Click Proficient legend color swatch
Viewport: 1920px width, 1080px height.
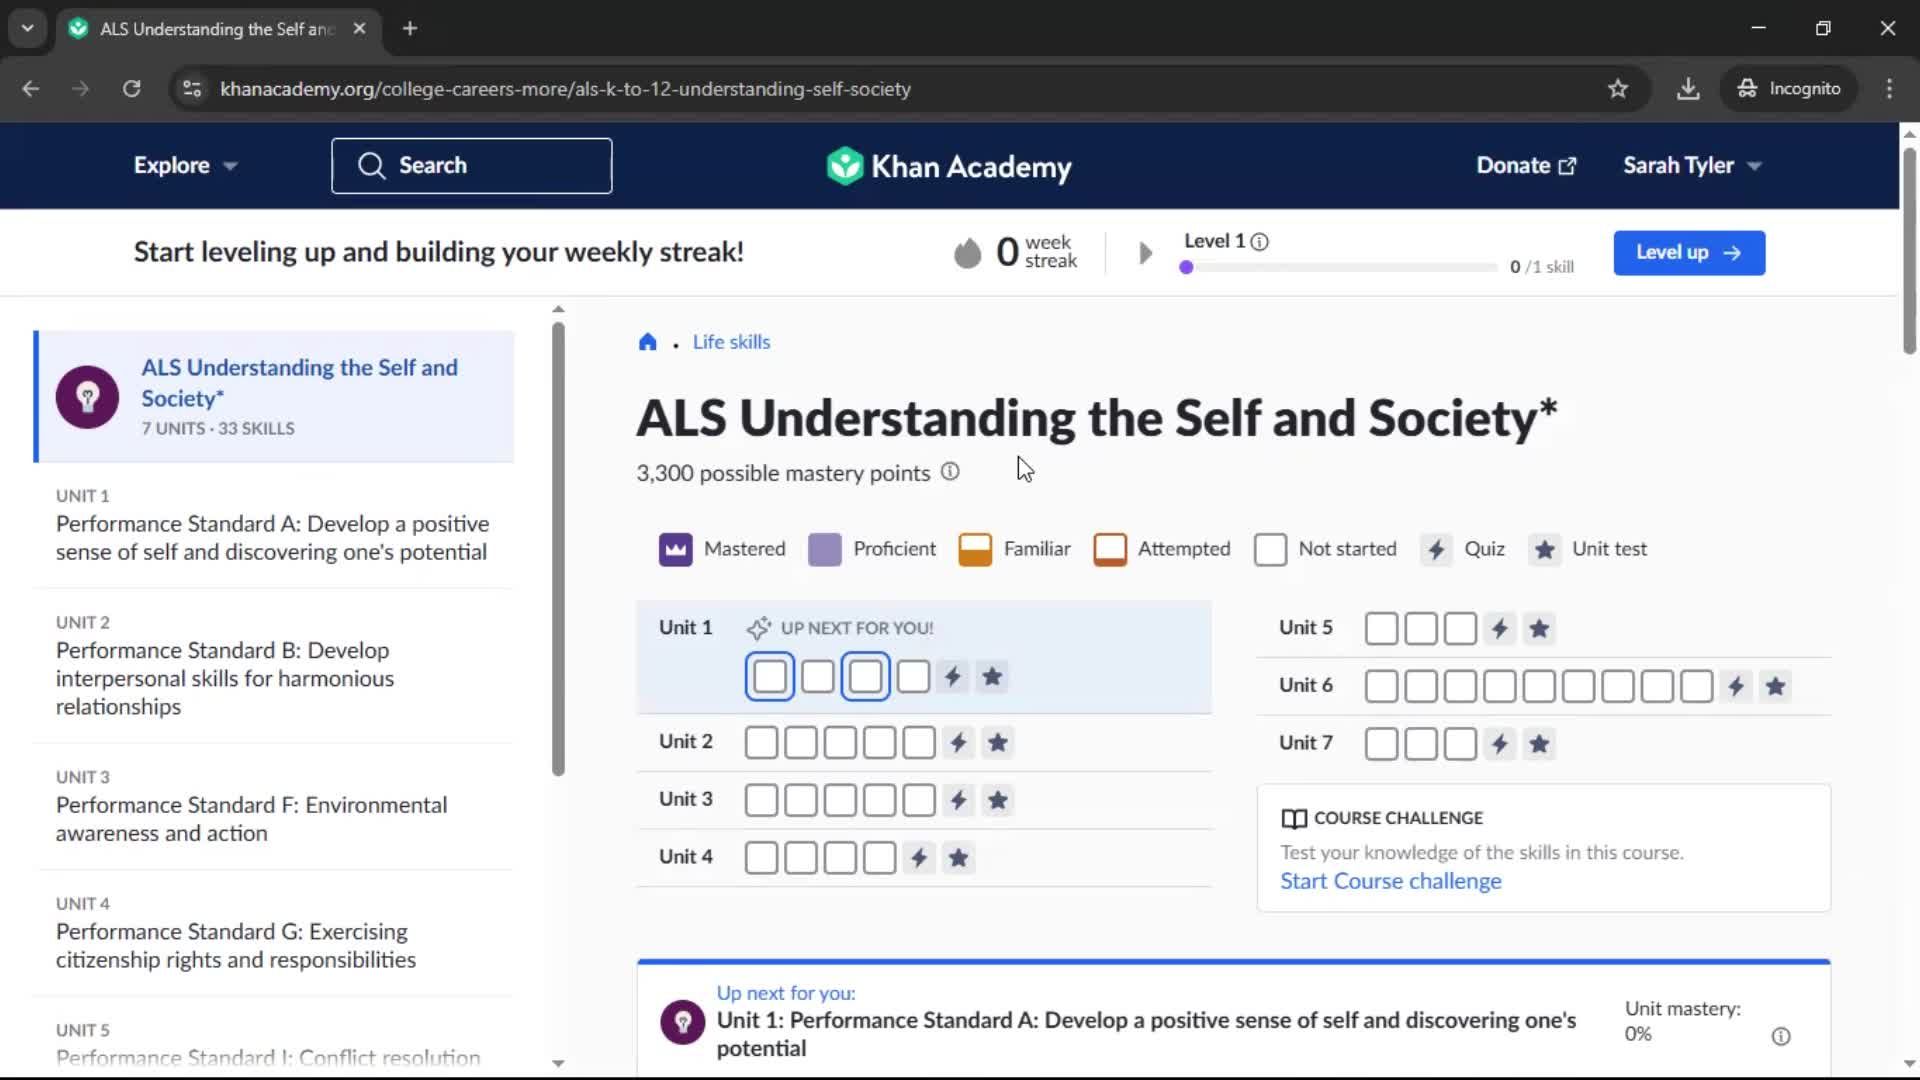point(824,549)
